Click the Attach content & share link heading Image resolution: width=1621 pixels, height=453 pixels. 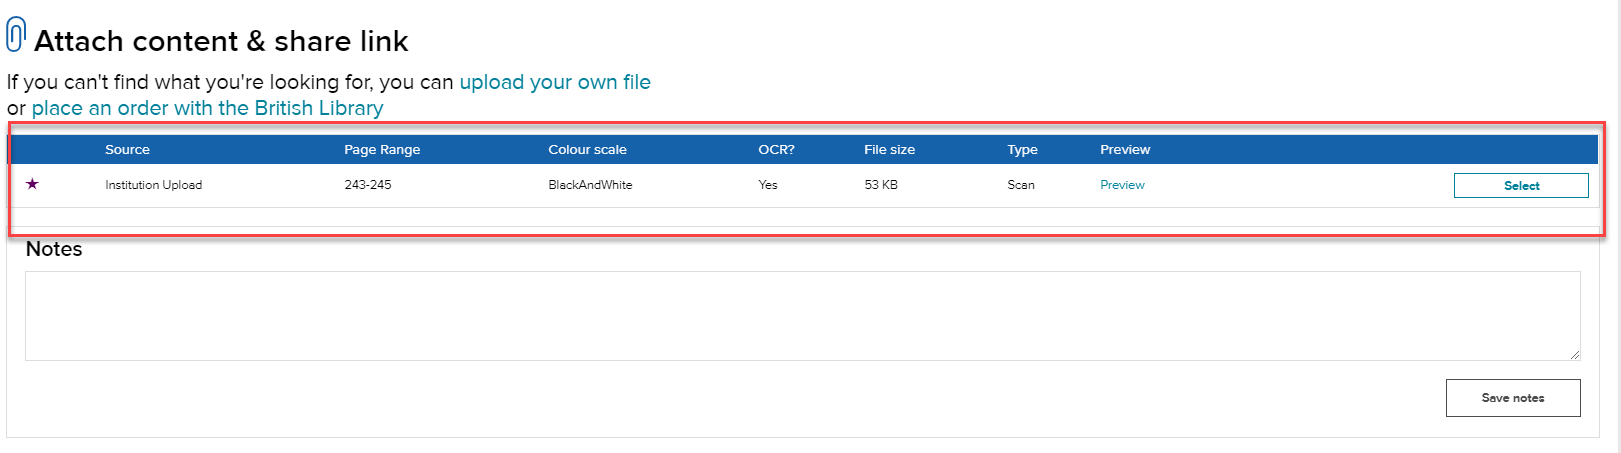pos(221,41)
